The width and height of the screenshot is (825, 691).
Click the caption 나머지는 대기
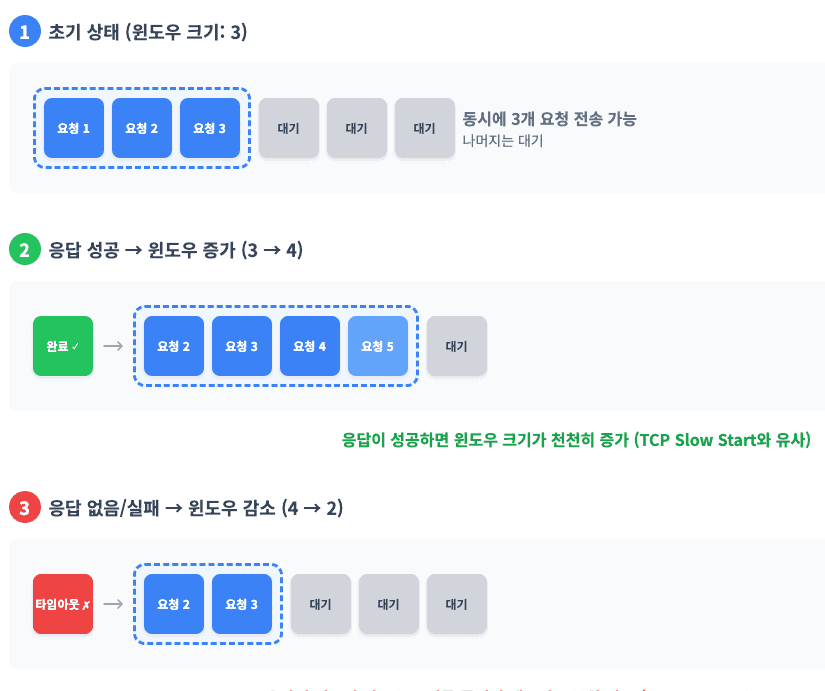(x=503, y=141)
